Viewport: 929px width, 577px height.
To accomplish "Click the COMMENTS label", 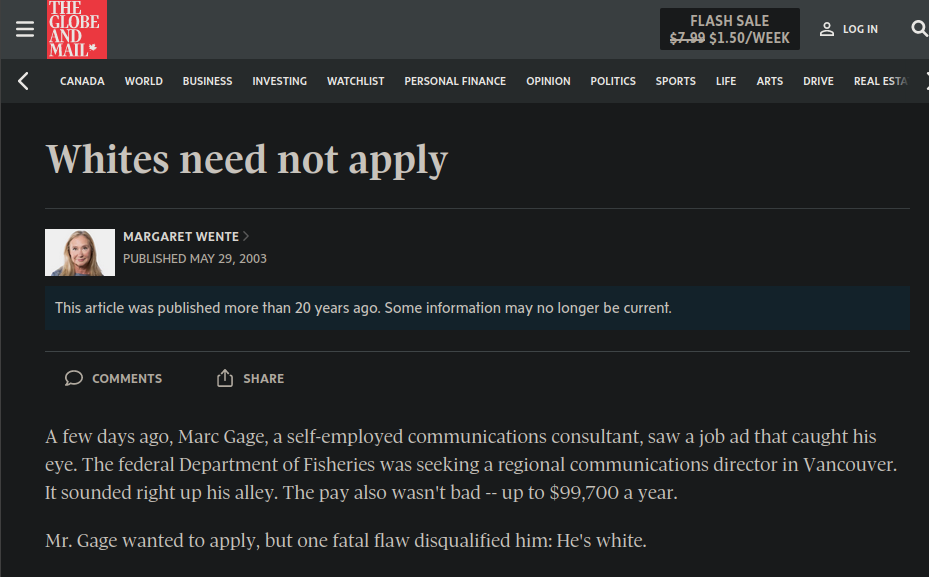I will (x=127, y=379).
